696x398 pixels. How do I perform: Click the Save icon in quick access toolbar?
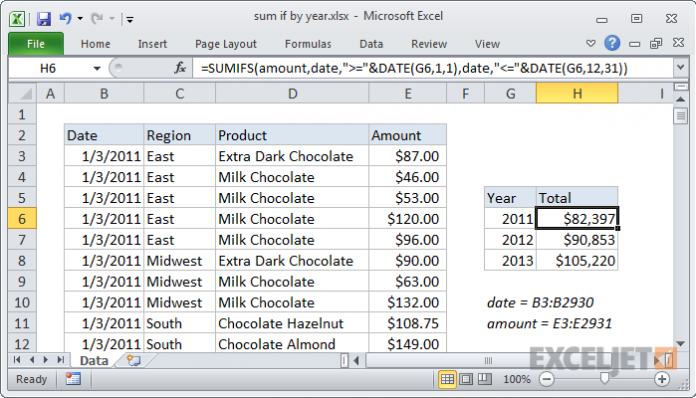pyautogui.click(x=44, y=19)
